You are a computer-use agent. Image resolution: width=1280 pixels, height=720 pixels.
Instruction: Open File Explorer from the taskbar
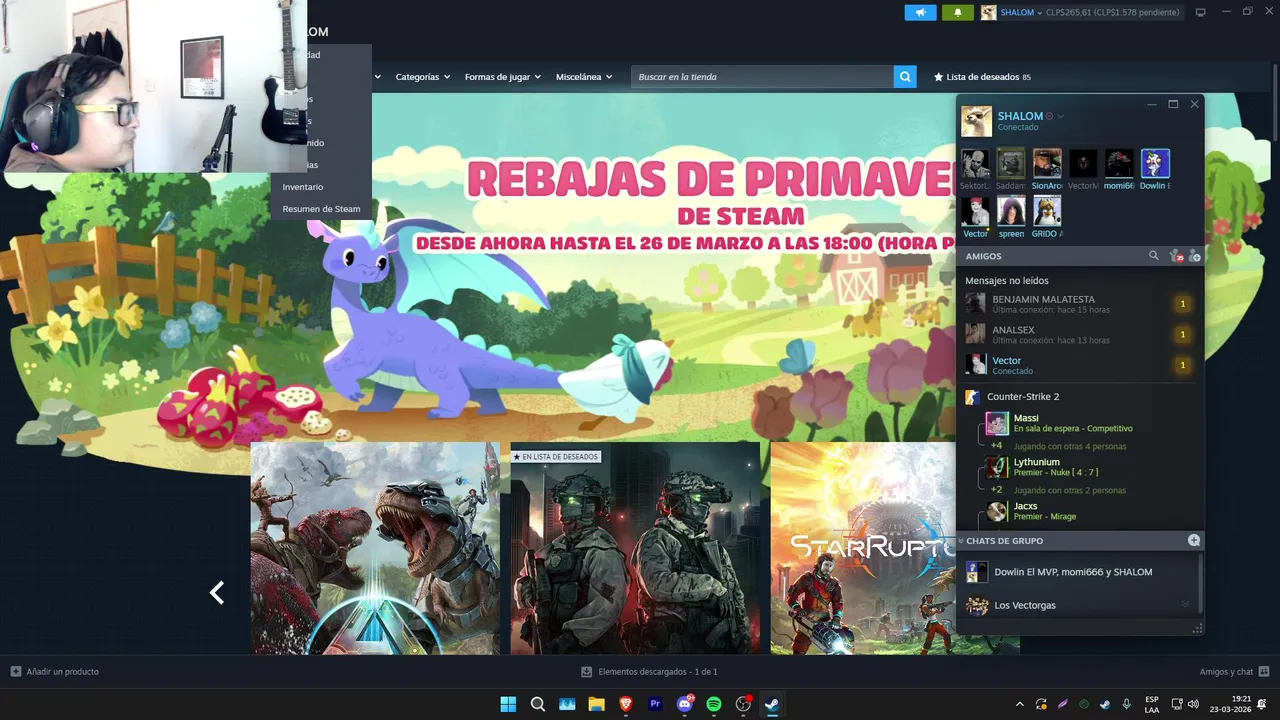tap(597, 704)
